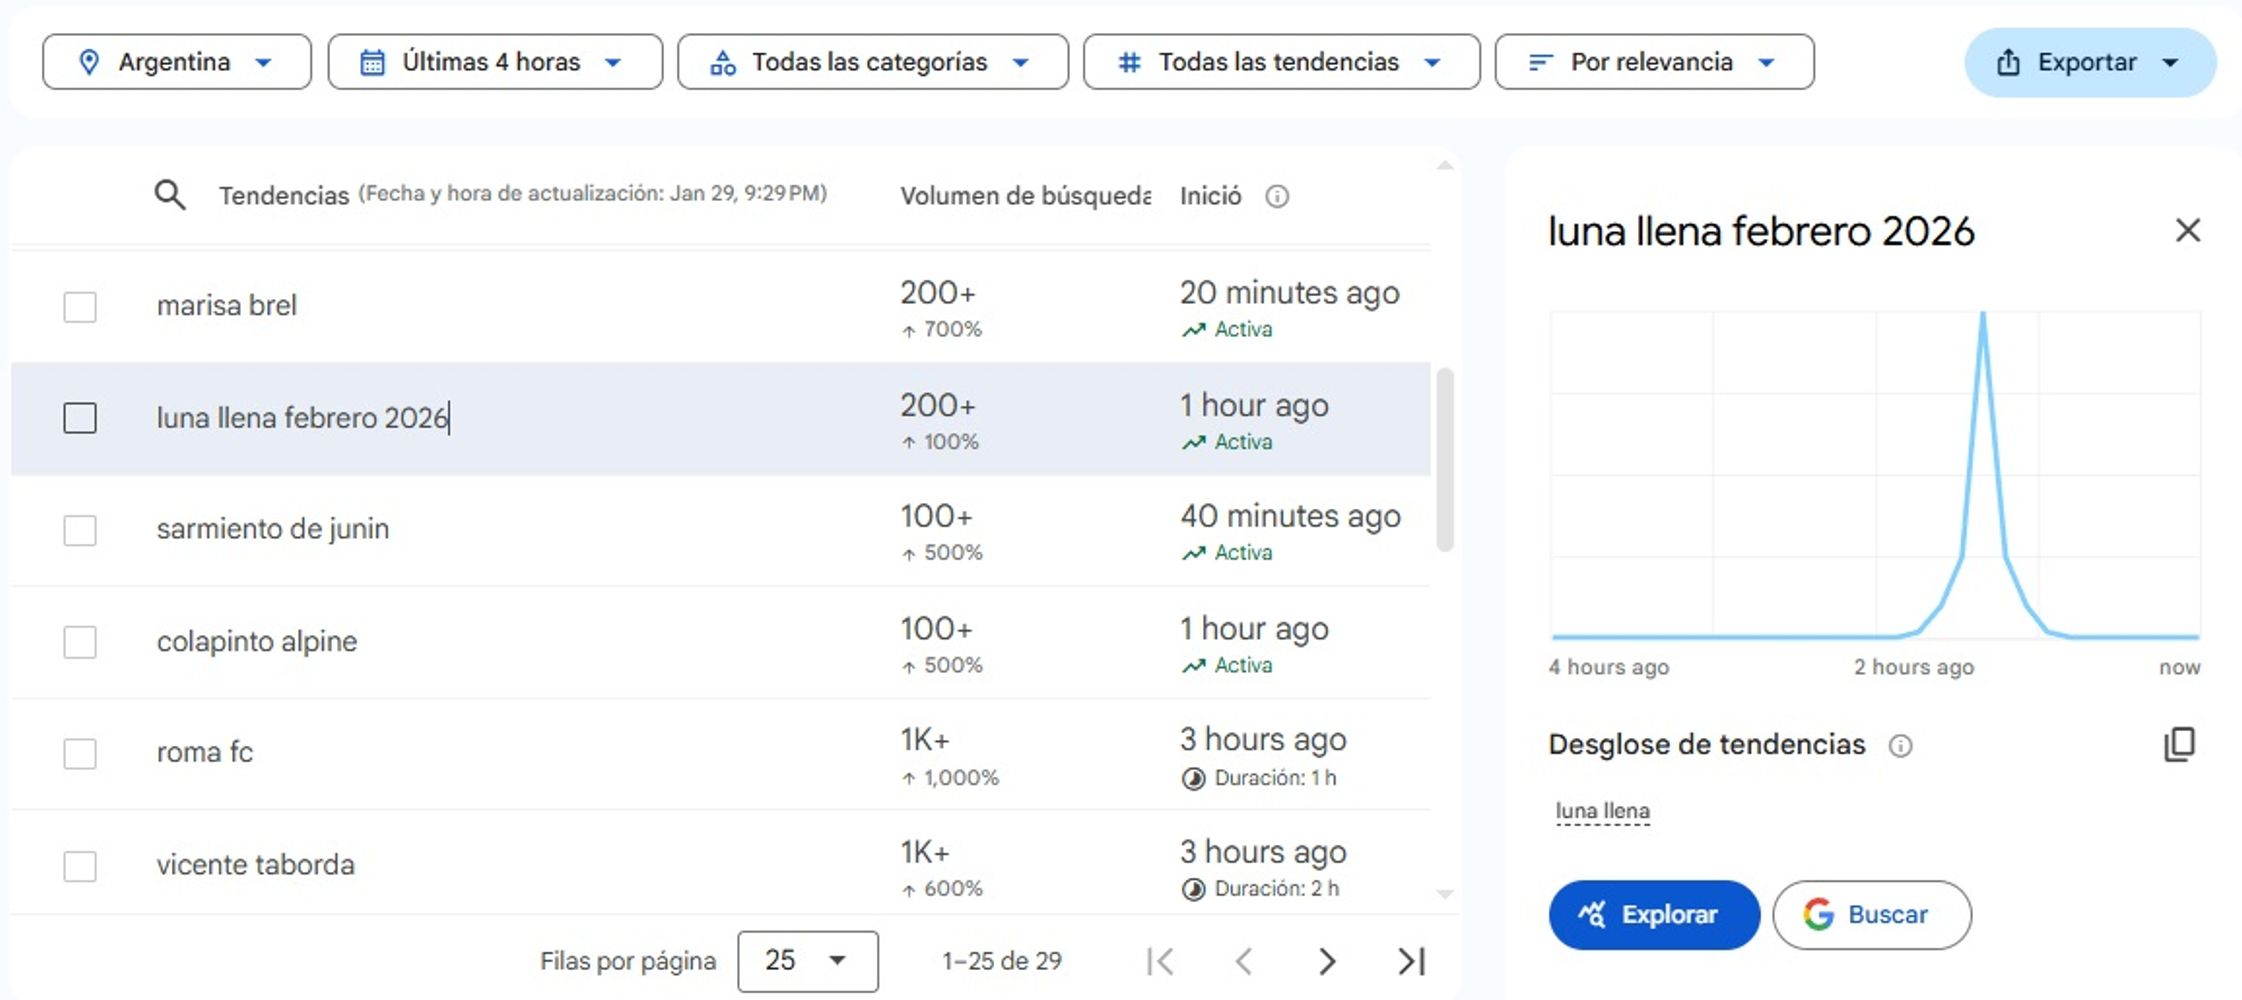Close the luna llena febrero 2026 panel
The width and height of the screenshot is (2242, 1000).
click(2188, 231)
